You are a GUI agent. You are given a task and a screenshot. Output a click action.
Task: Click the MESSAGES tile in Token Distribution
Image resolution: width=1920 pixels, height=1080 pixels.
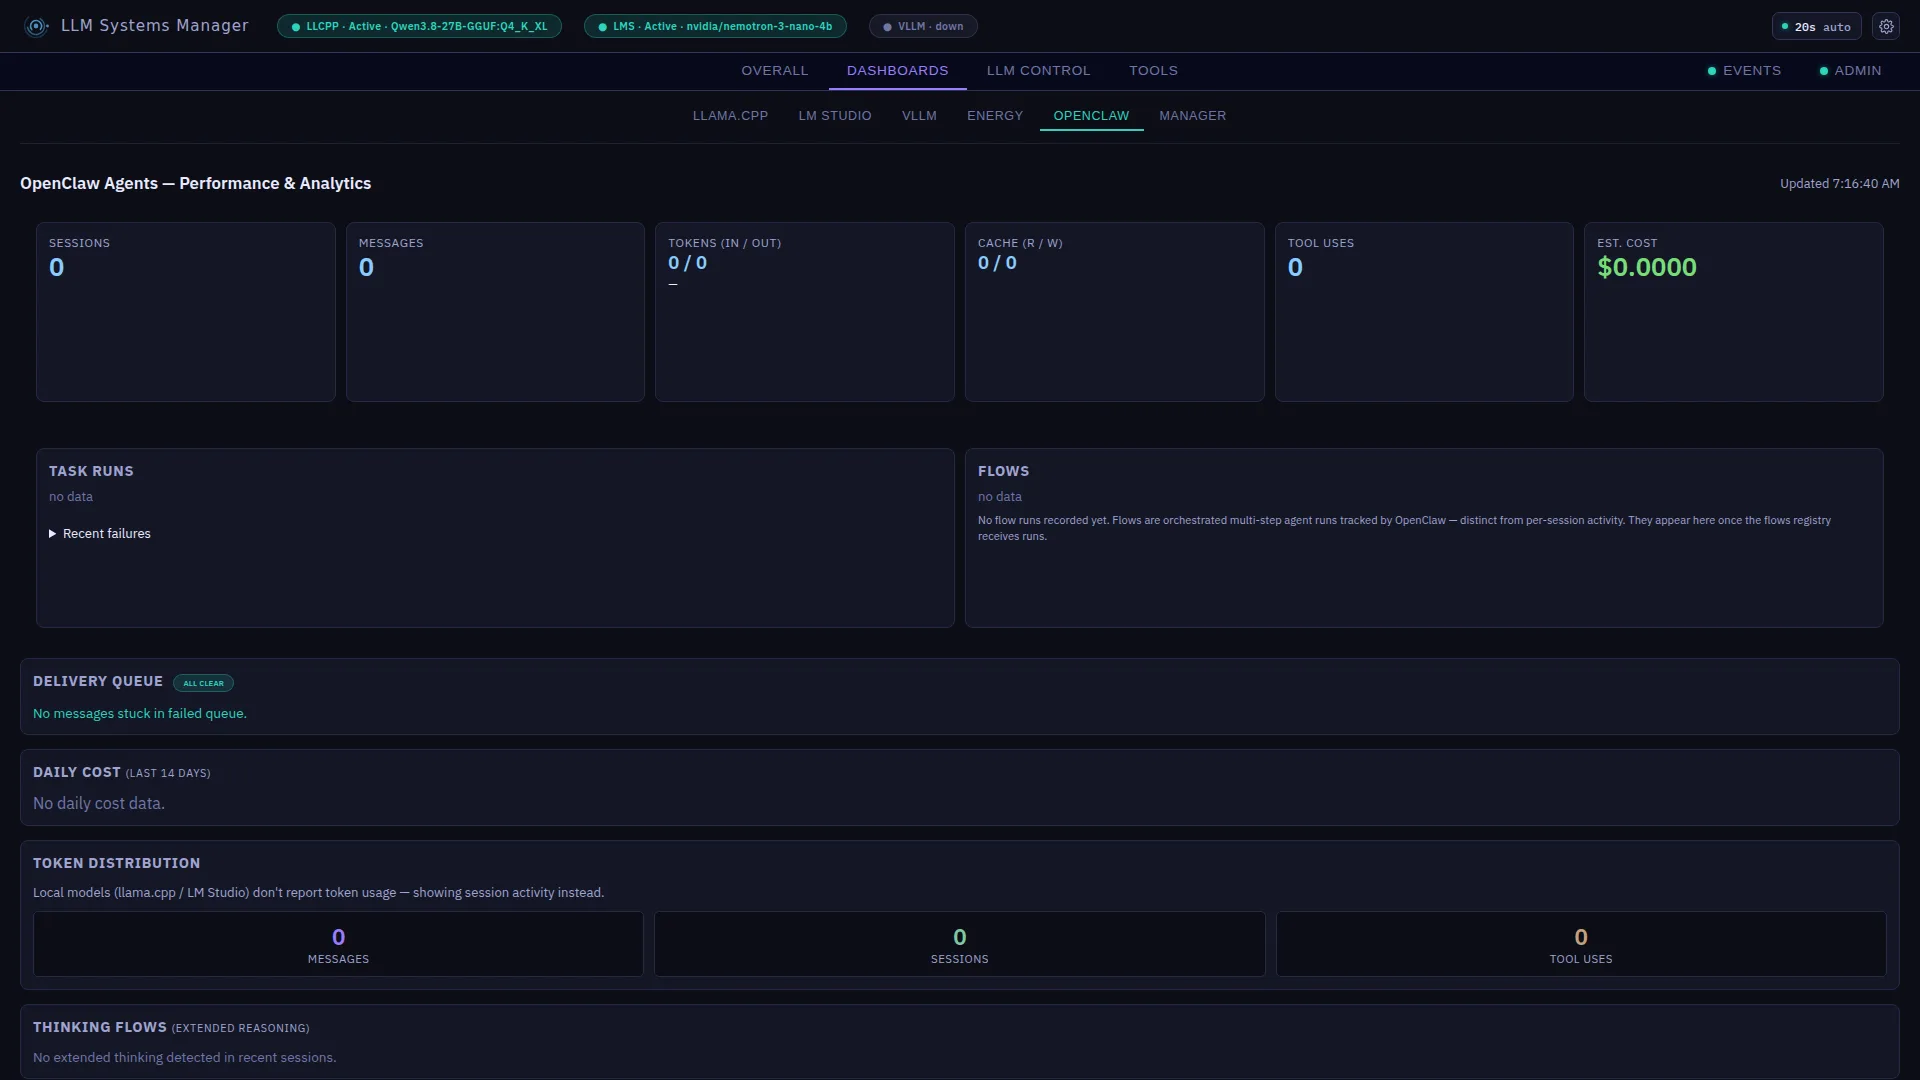[338, 944]
